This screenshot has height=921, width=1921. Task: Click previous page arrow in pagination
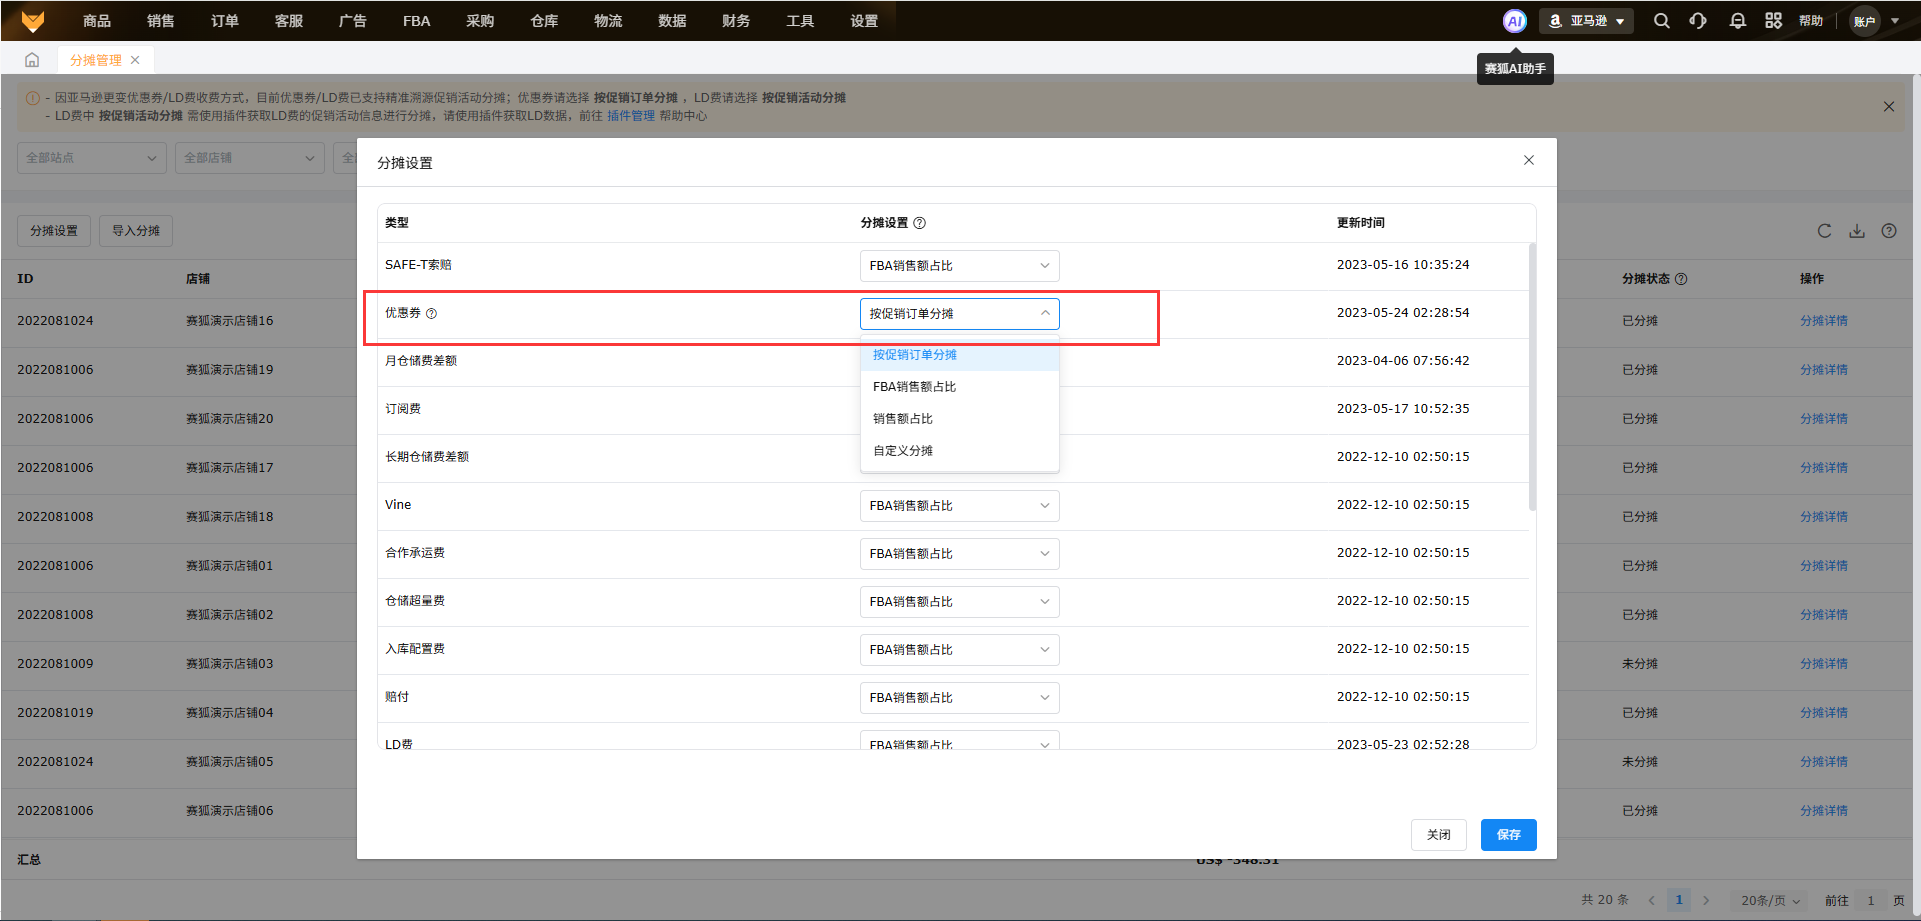(x=1652, y=900)
